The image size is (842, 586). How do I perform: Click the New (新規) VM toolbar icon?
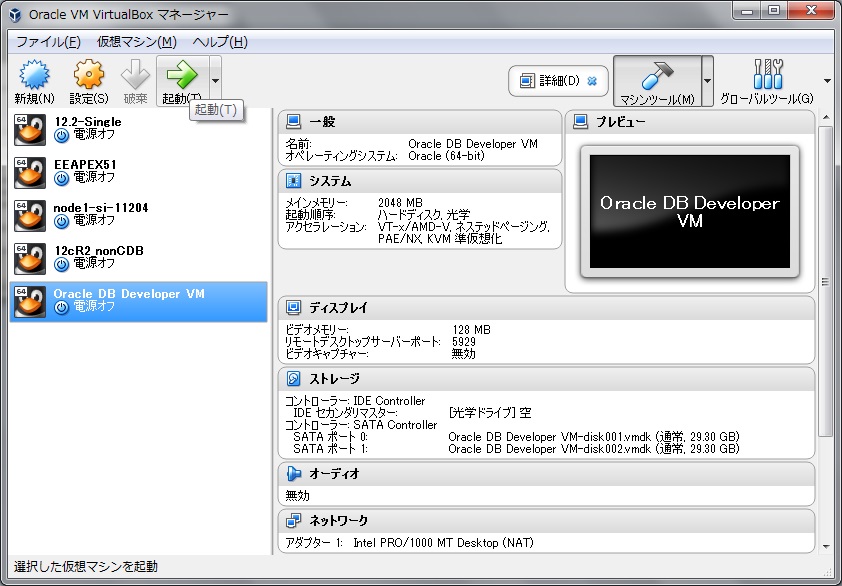[34, 75]
